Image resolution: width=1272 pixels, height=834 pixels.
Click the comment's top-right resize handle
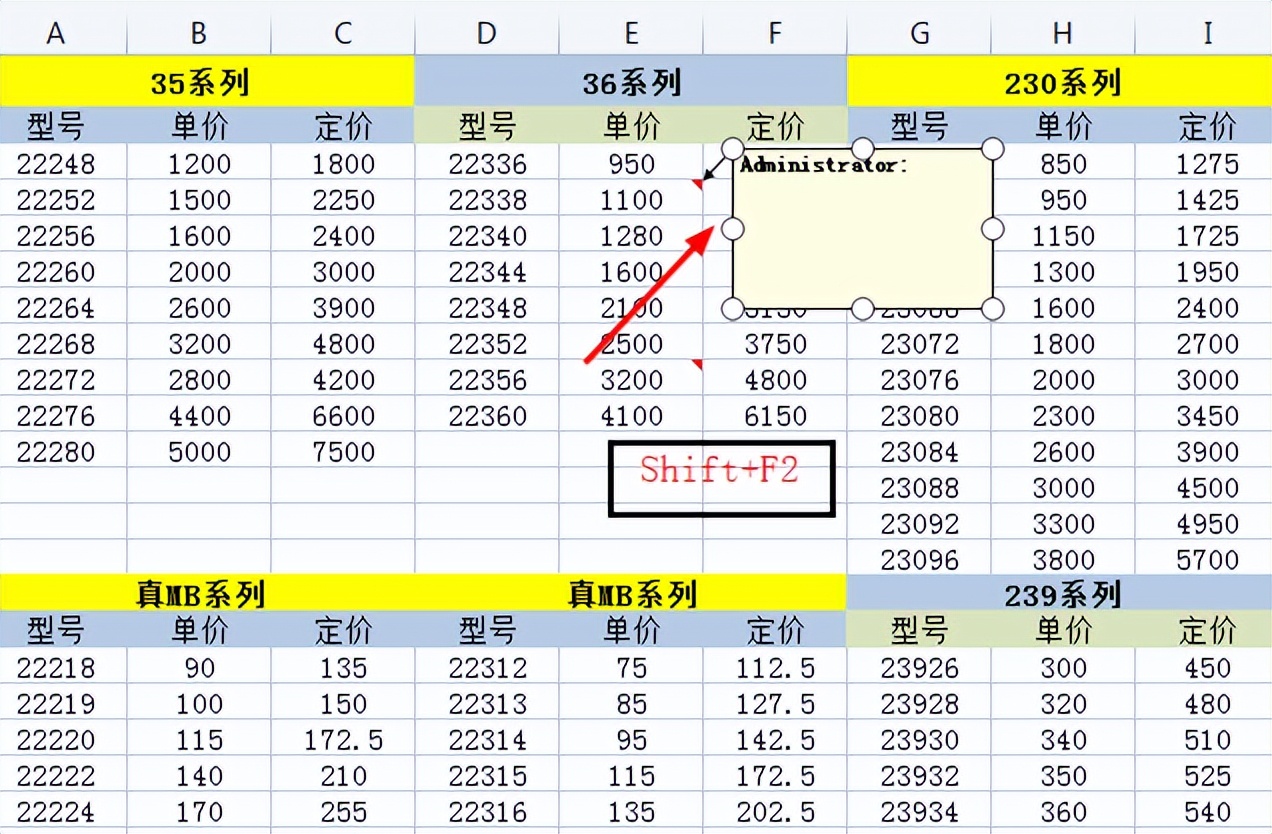click(x=993, y=149)
